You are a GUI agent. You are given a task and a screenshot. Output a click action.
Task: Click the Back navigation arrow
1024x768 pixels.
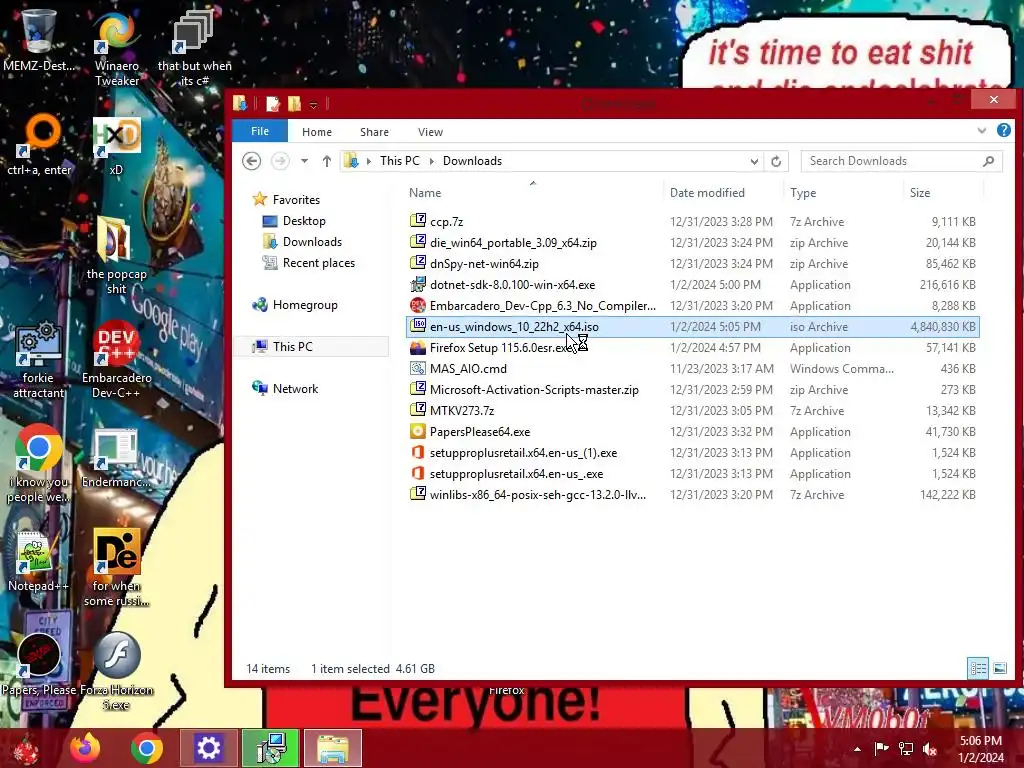tap(251, 161)
